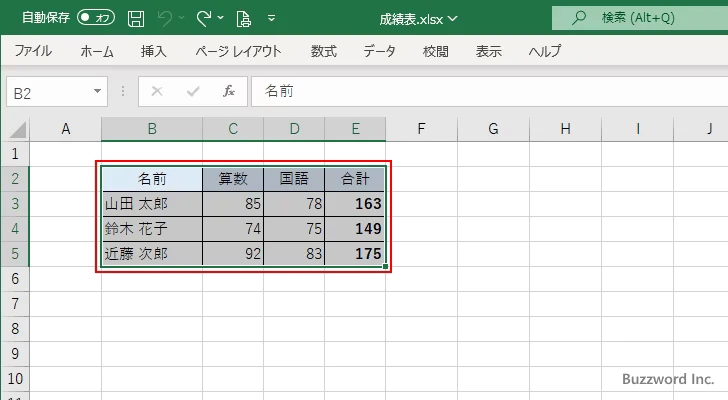Image resolution: width=728 pixels, height=400 pixels.
Task: Expand the 成績表.xlsx file name dropdown
Action: (x=453, y=19)
